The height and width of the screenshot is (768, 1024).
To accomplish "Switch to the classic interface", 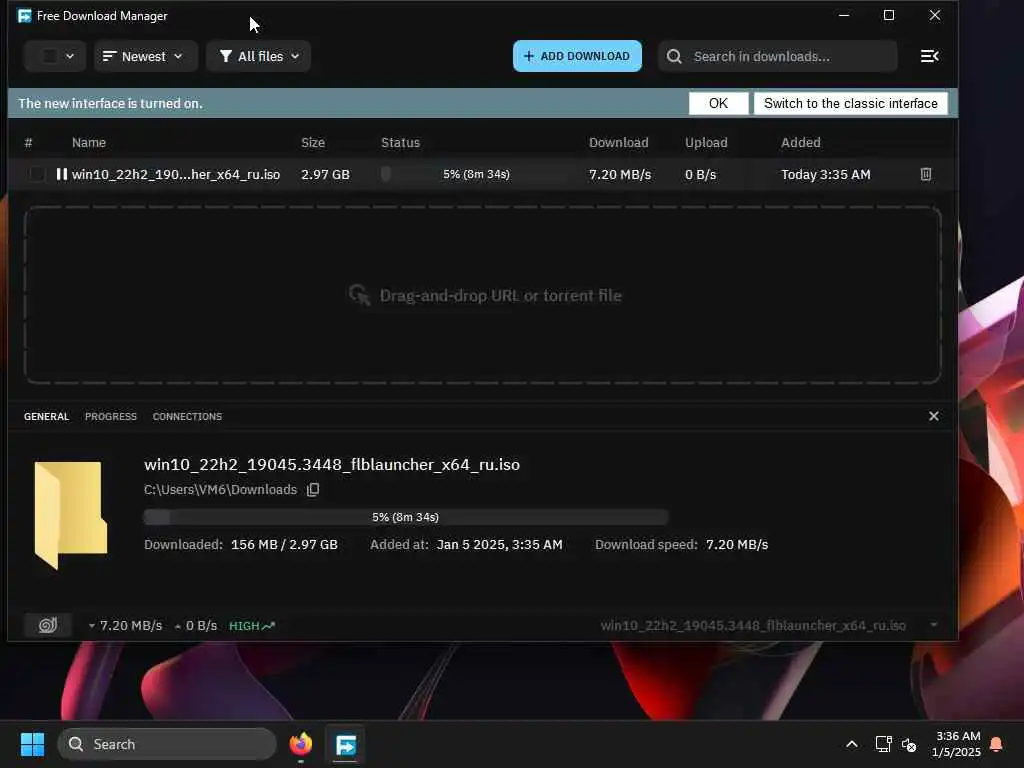I will (850, 103).
